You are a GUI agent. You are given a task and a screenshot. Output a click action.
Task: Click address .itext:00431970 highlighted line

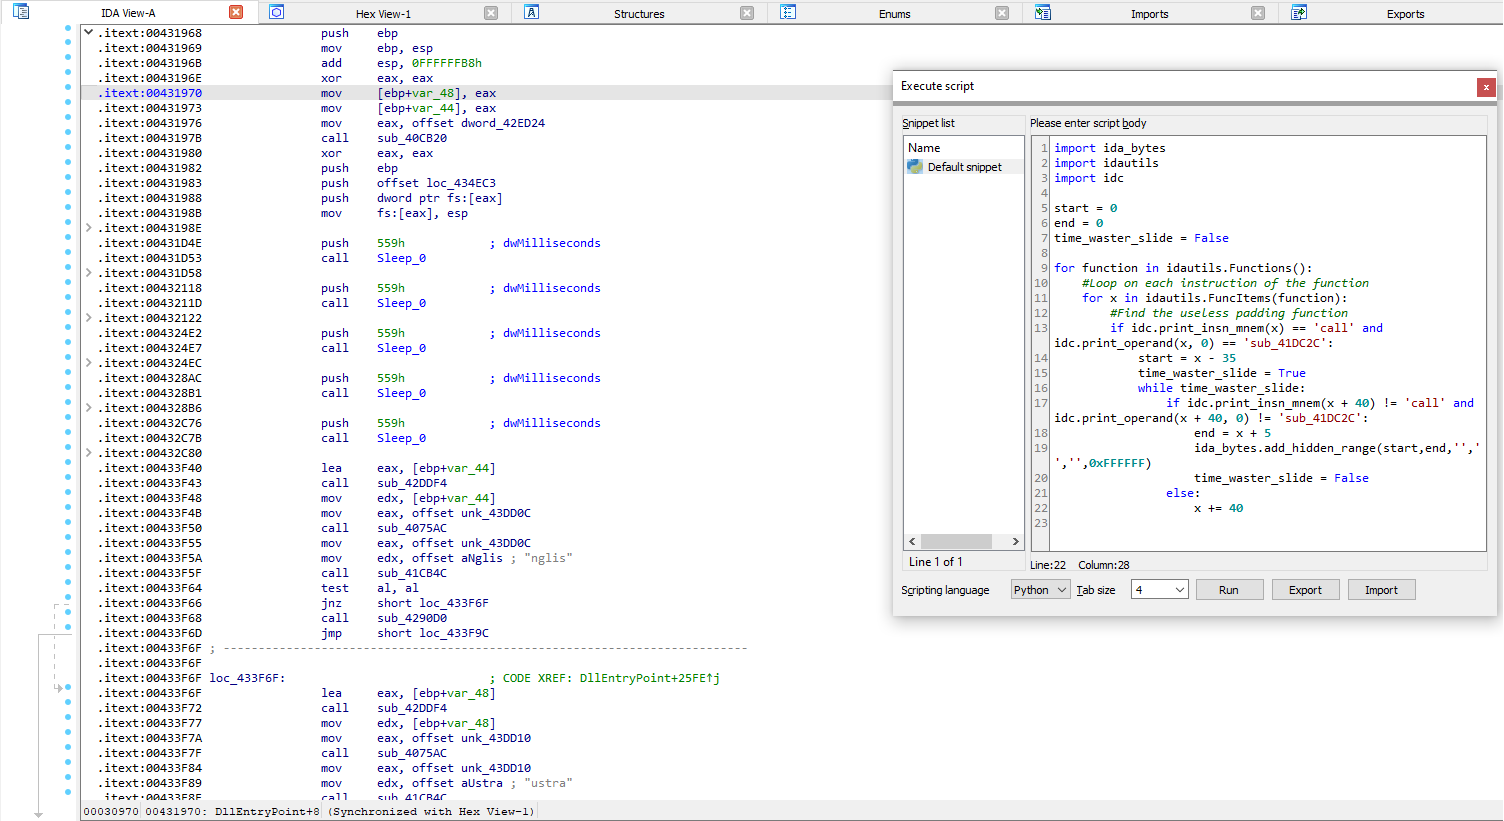click(149, 93)
